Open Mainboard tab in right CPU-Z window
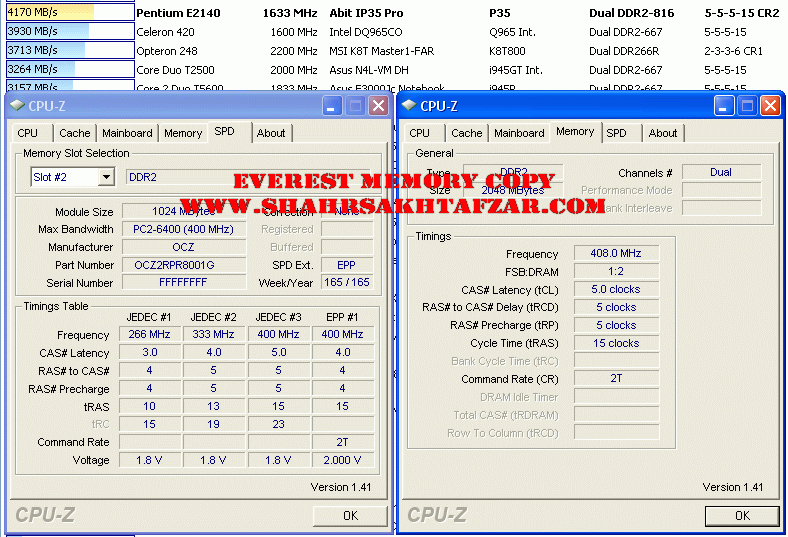Viewport: 788px width, 537px height. (519, 133)
